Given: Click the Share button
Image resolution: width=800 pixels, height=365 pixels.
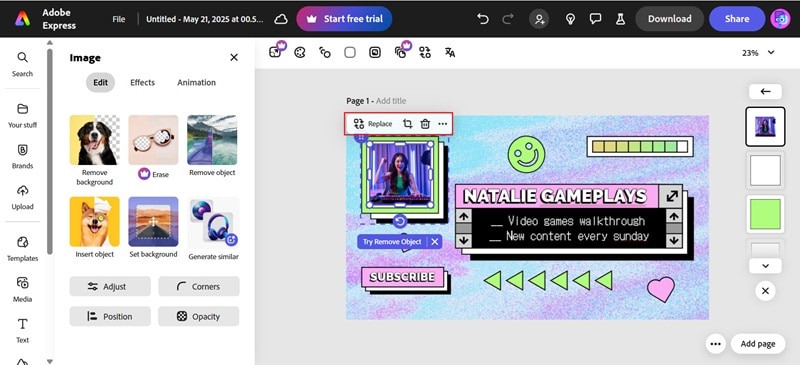Looking at the screenshot, I should pyautogui.click(x=737, y=19).
